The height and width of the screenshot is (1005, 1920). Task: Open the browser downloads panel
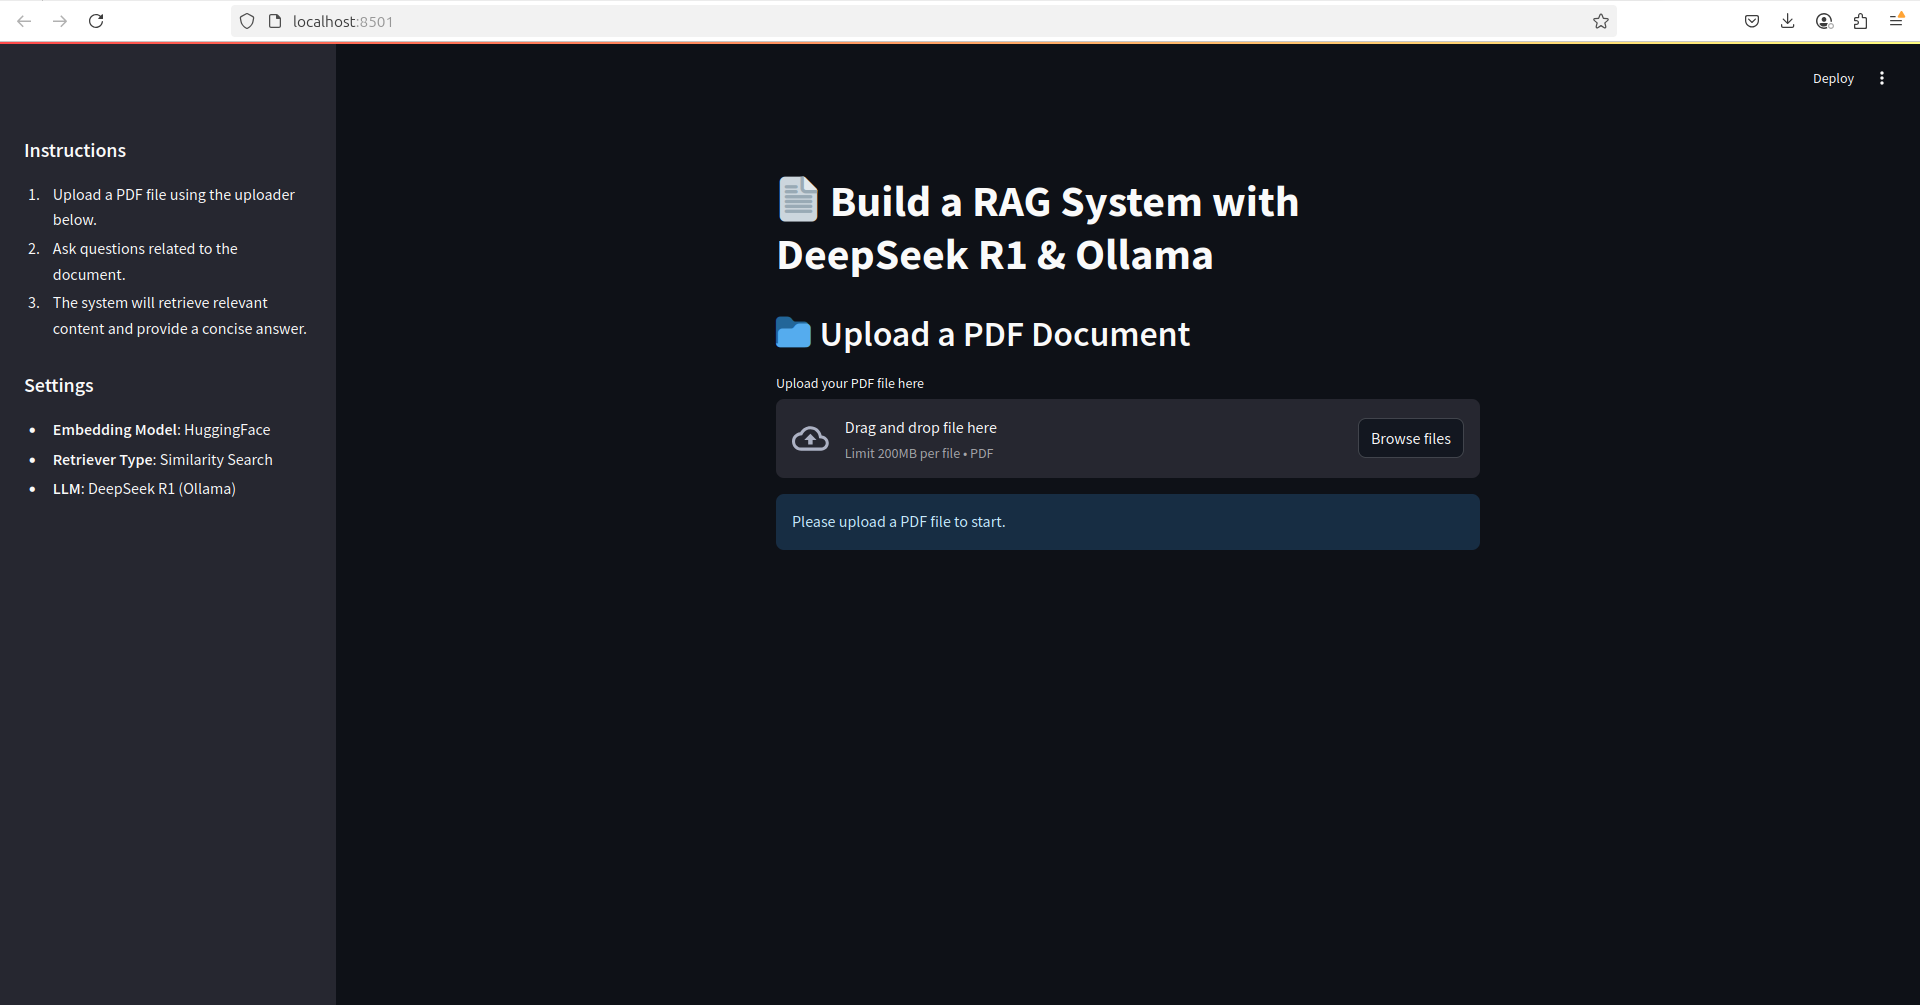(1788, 21)
